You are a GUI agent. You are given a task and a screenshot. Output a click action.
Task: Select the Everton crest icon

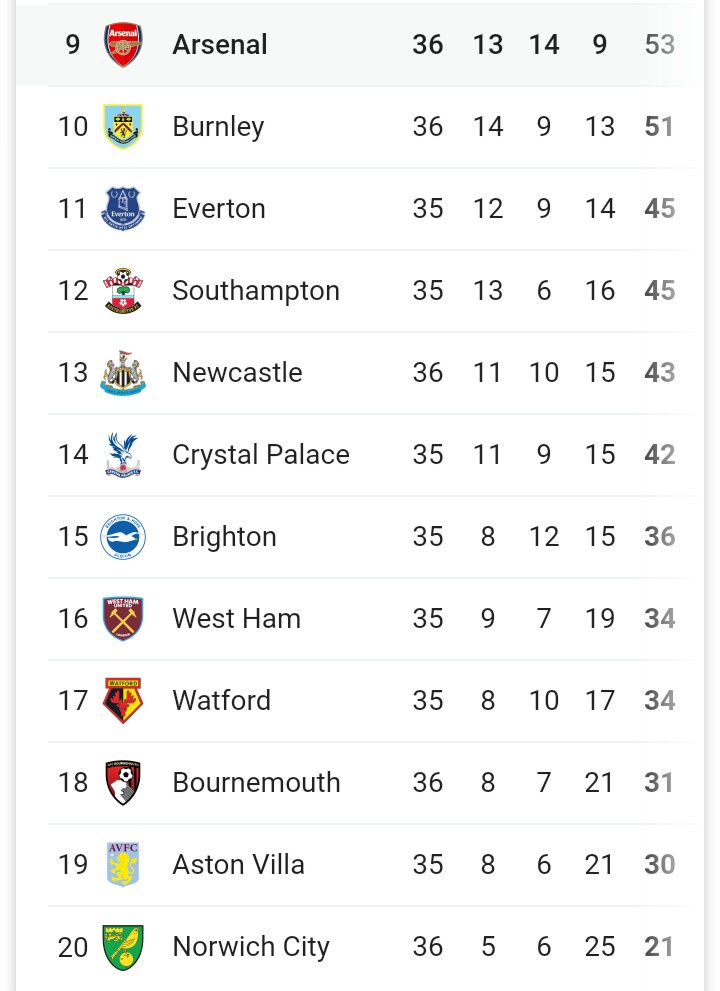[123, 209]
